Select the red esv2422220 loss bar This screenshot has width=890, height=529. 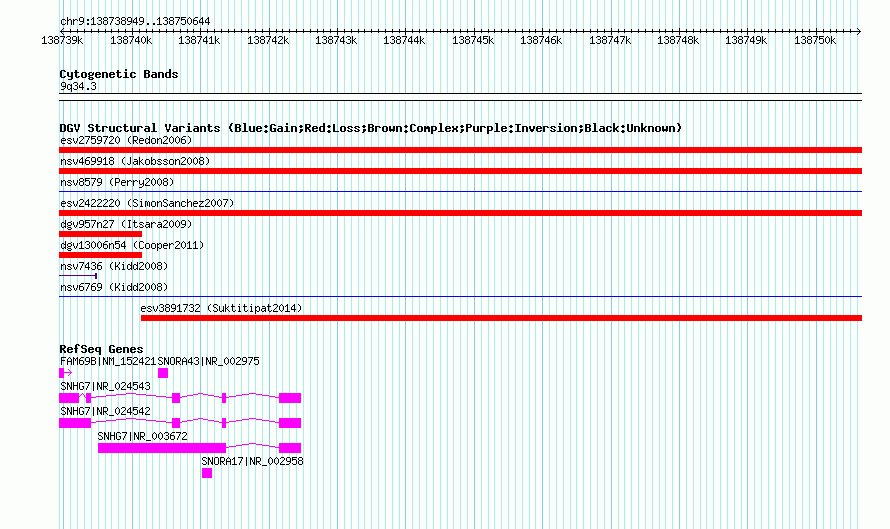[460, 213]
